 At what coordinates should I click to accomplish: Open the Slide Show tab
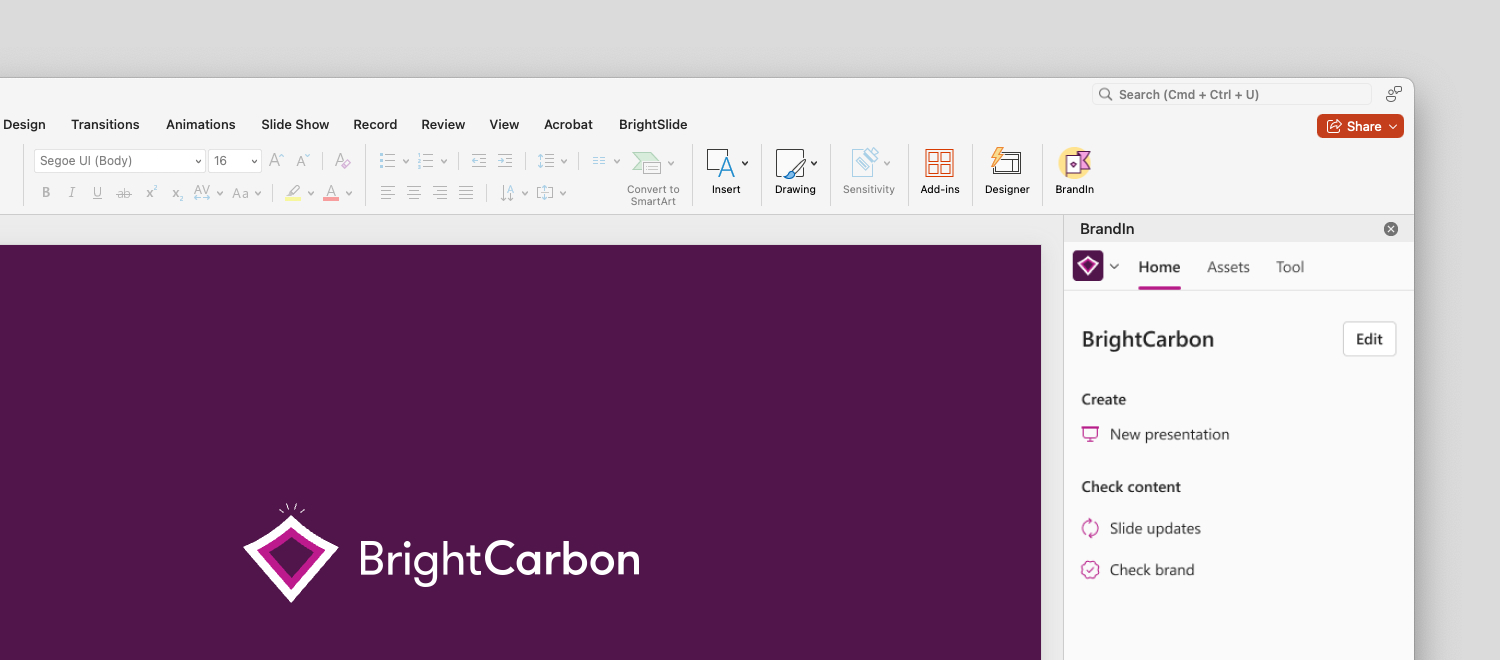pos(295,125)
